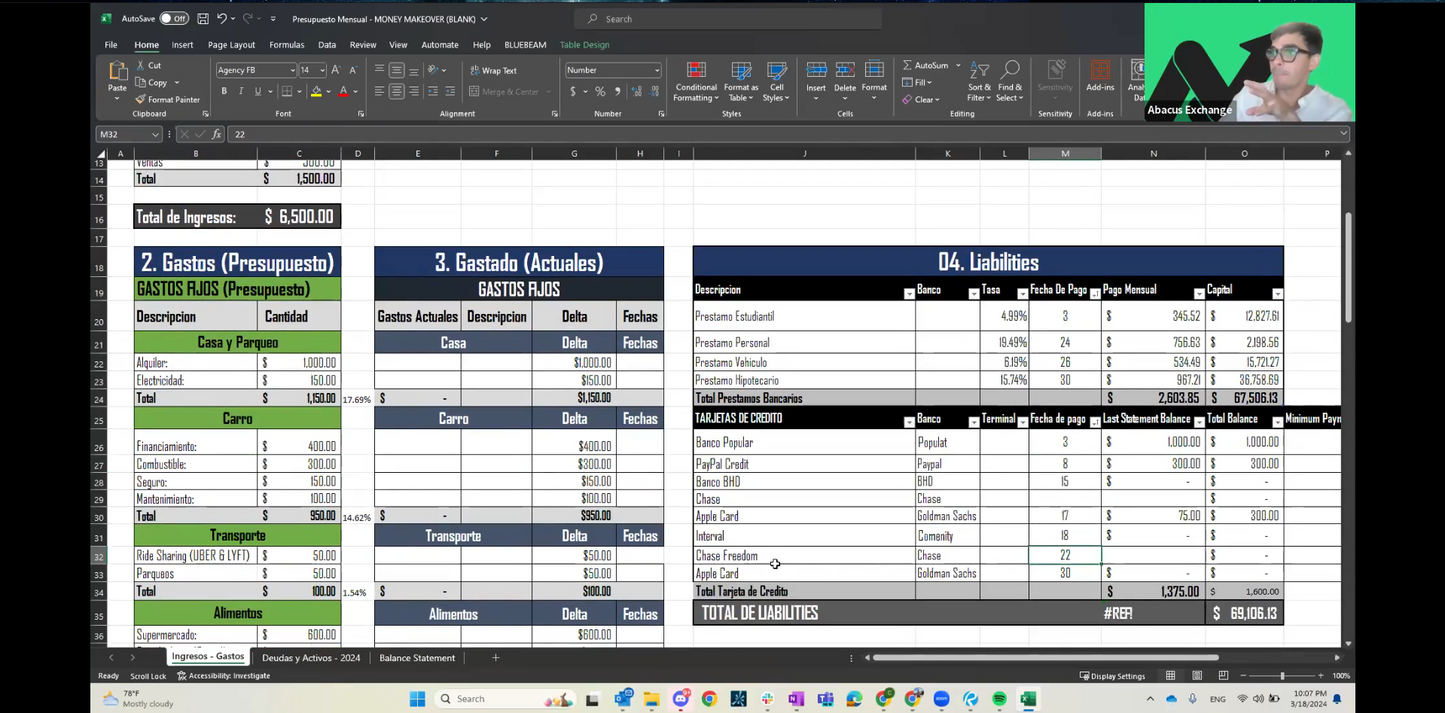This screenshot has width=1445, height=713.
Task: Click the Wrap Text button
Action: click(493, 71)
